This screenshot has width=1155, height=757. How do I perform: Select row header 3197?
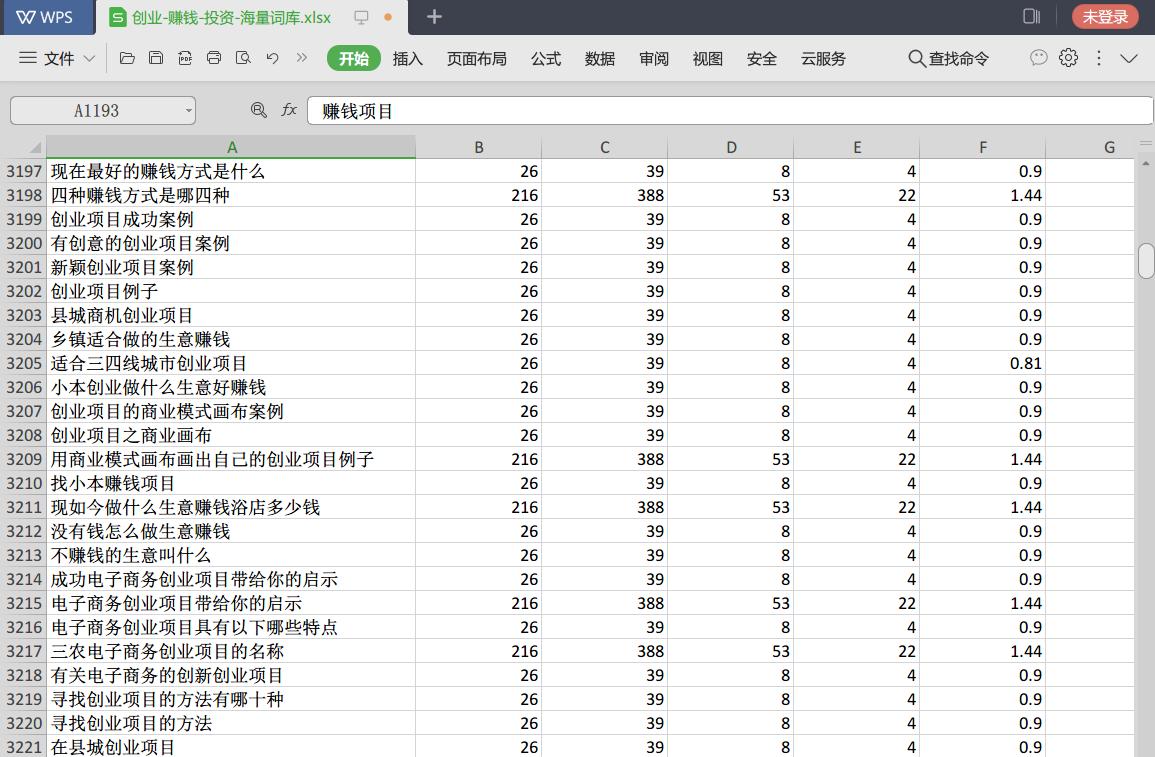click(24, 171)
